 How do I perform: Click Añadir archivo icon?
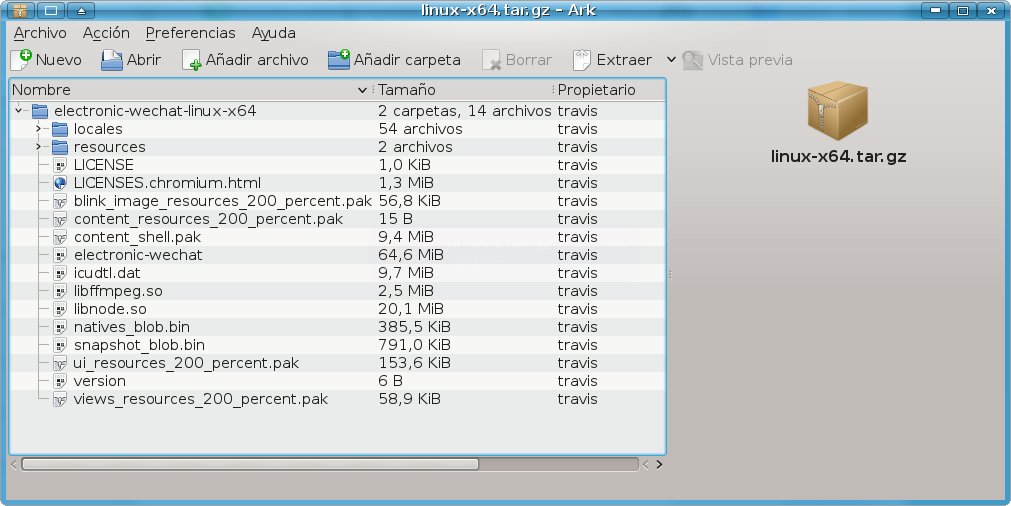pos(191,60)
